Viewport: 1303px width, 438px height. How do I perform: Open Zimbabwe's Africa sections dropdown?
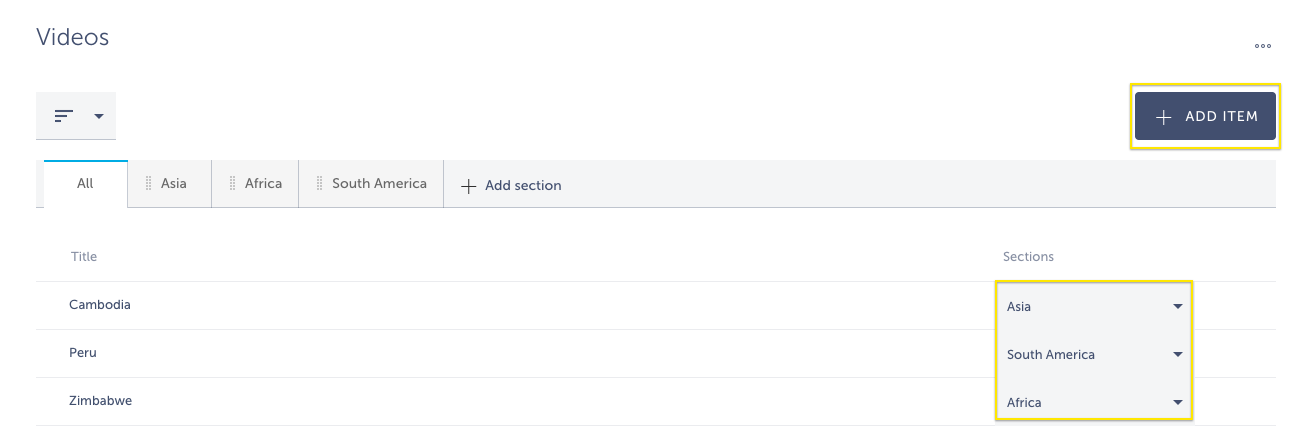[1094, 402]
